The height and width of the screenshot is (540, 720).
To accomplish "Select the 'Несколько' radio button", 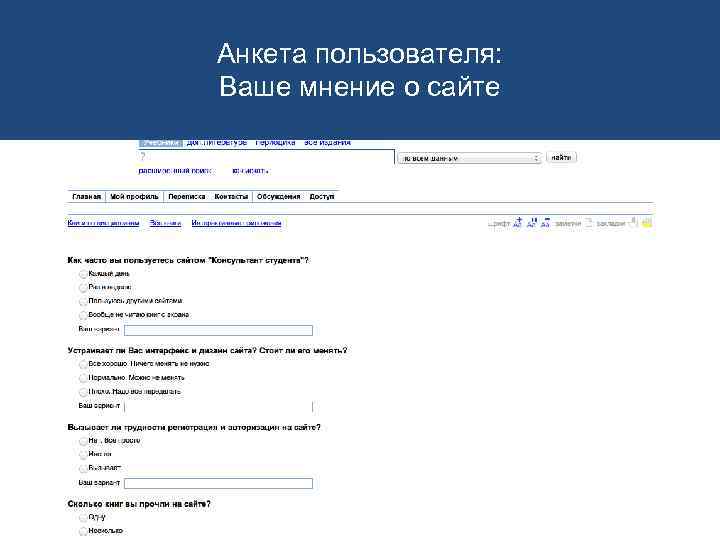I will tap(83, 531).
